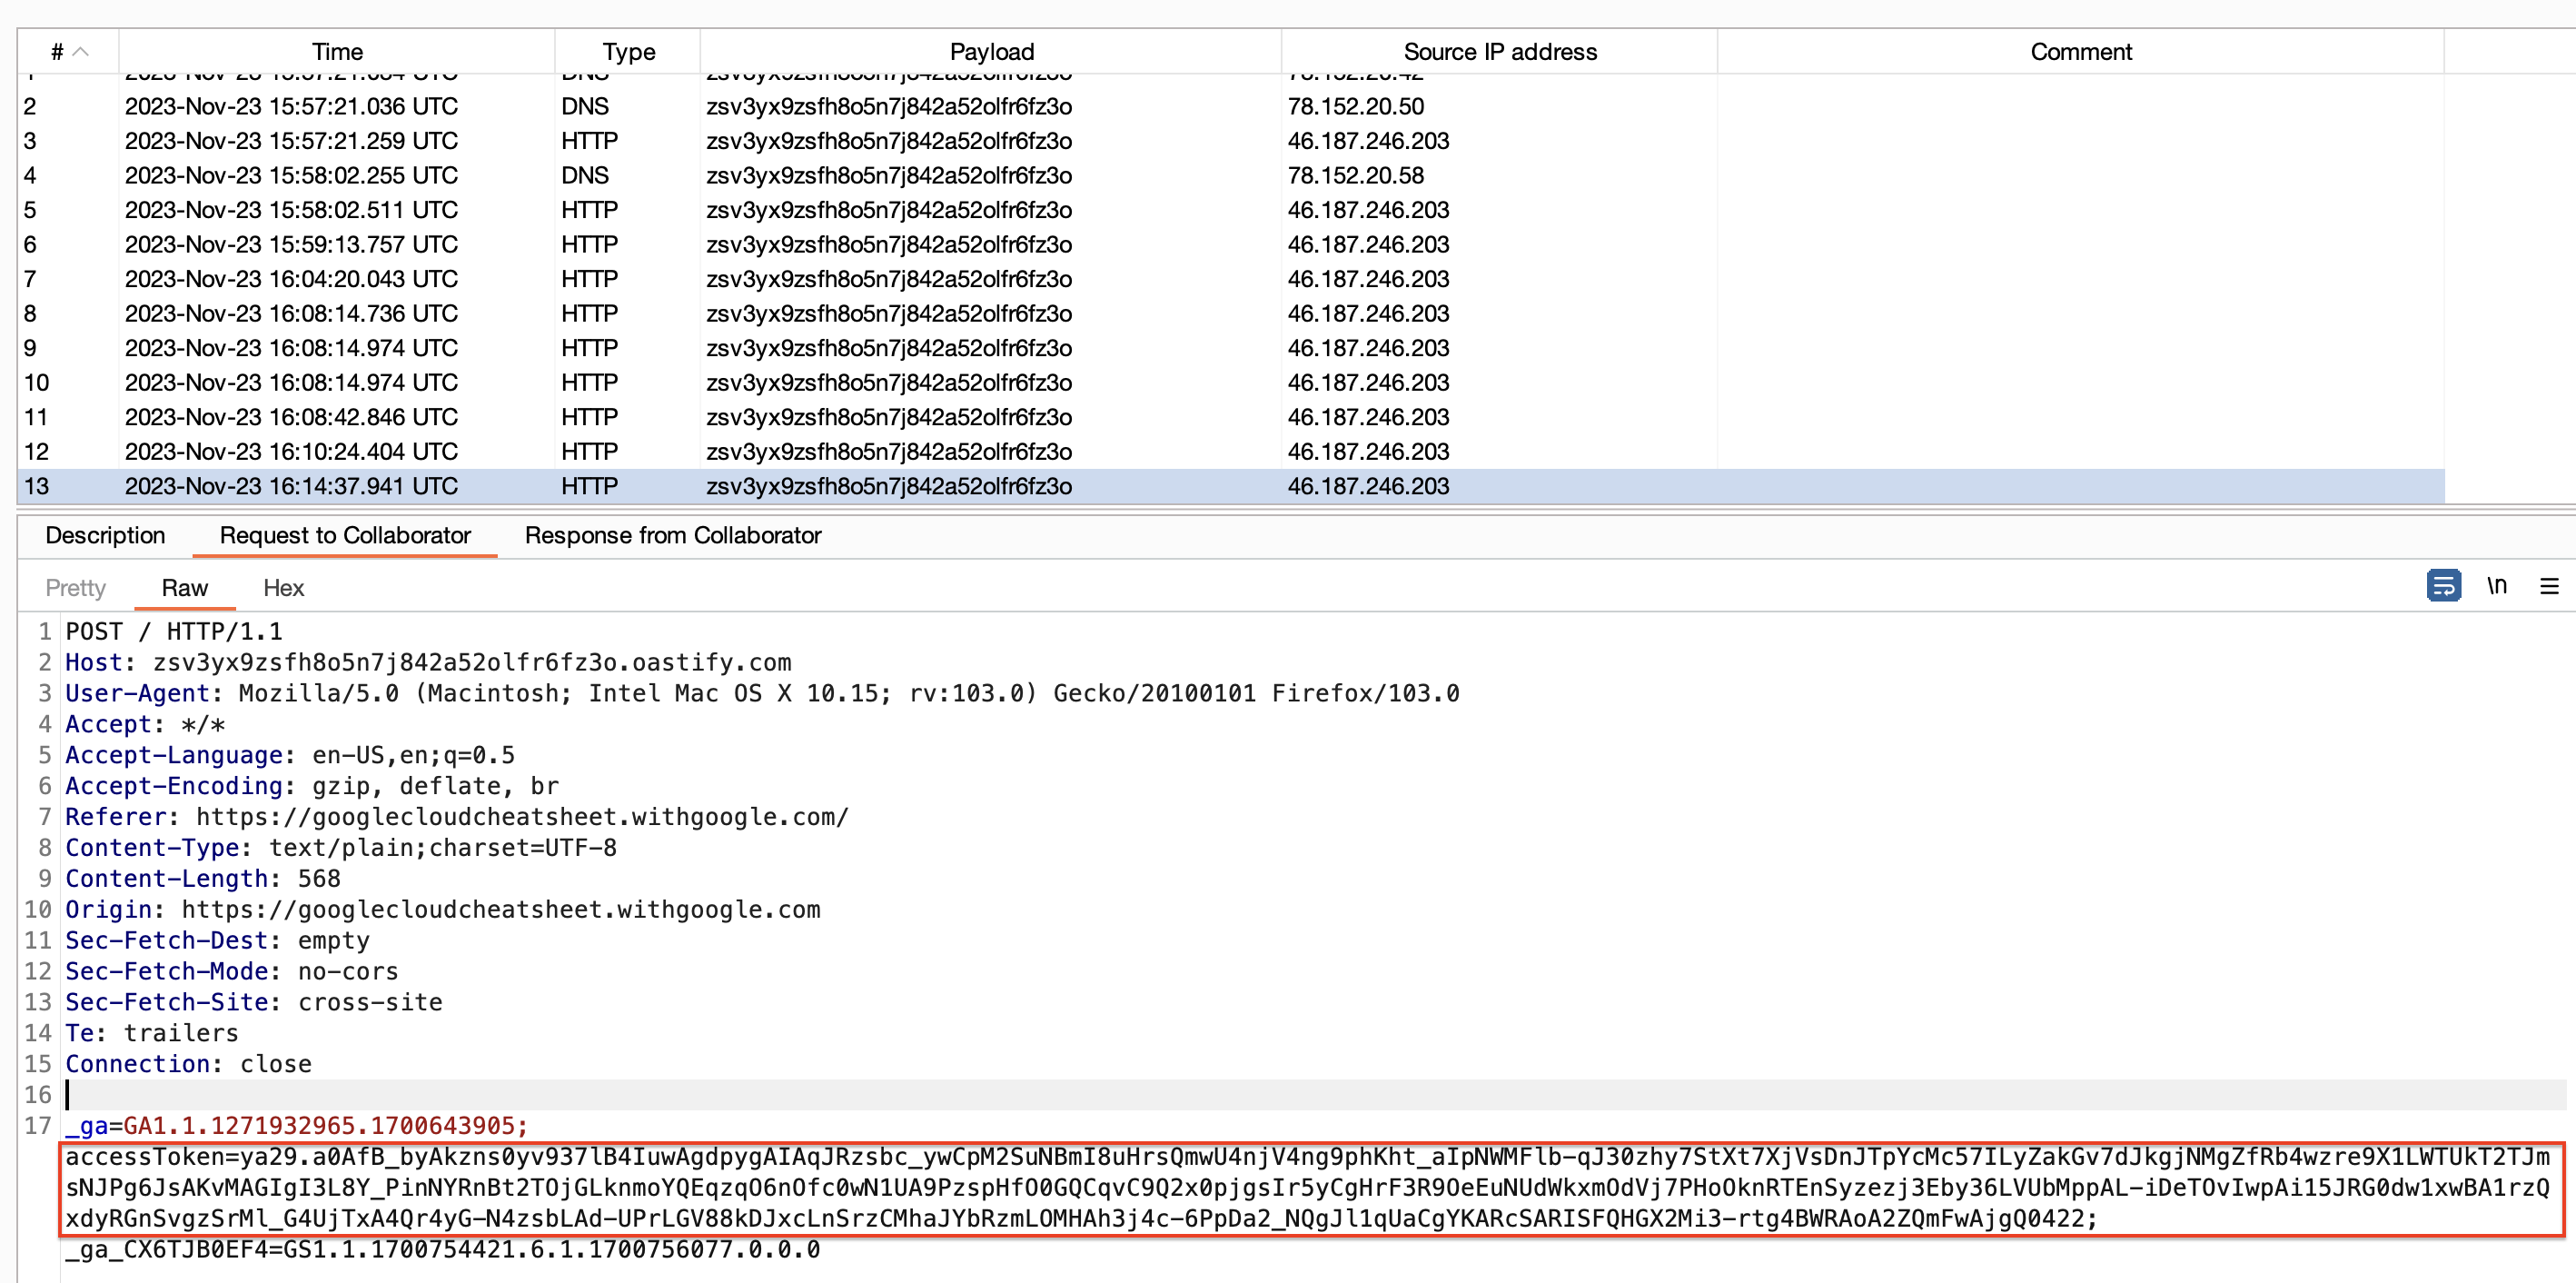Select the Raw view tab
The height and width of the screenshot is (1283, 2576).
point(184,588)
